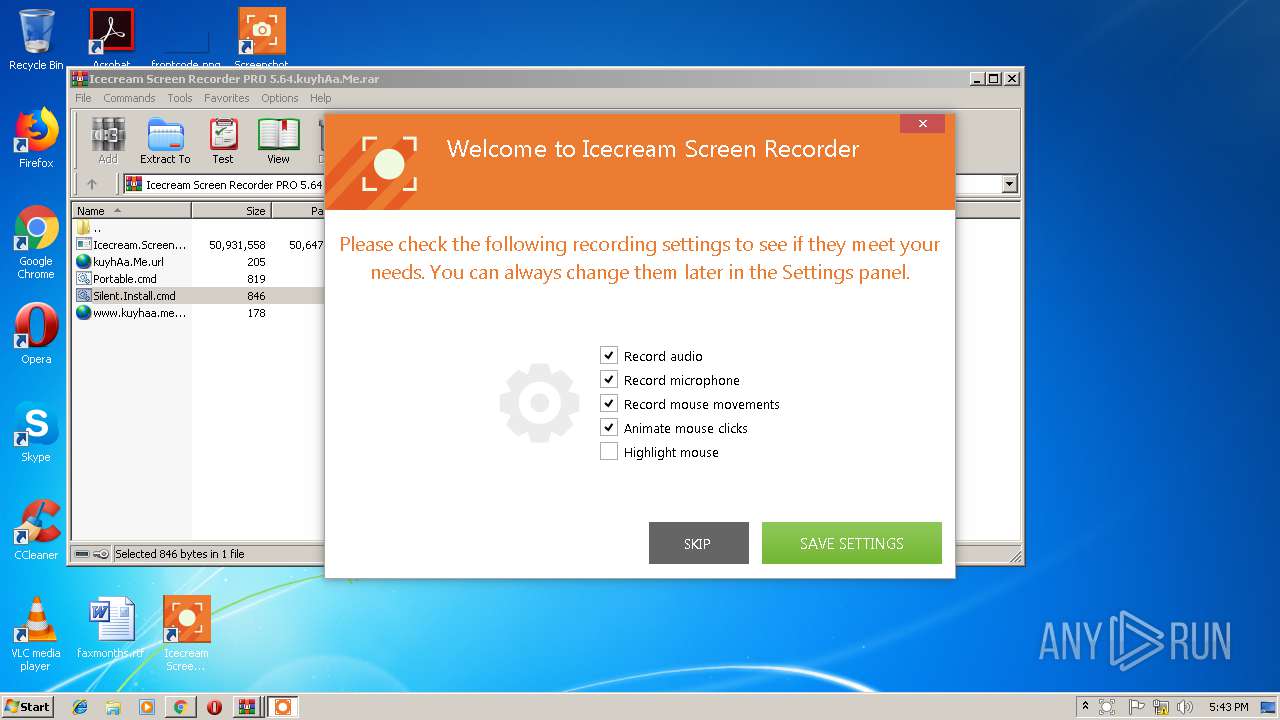Click the SKIP button
Image resolution: width=1280 pixels, height=720 pixels.
[x=698, y=543]
